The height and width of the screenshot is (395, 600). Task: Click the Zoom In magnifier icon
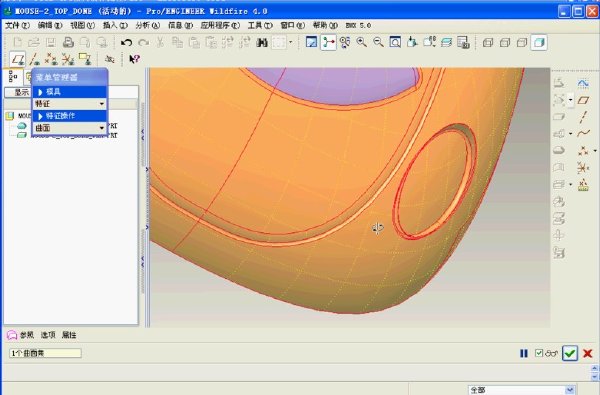pos(362,42)
